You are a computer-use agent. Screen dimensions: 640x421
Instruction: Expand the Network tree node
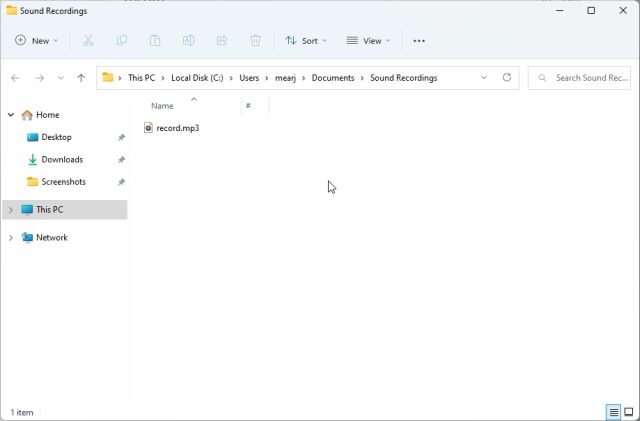pyautogui.click(x=11, y=238)
